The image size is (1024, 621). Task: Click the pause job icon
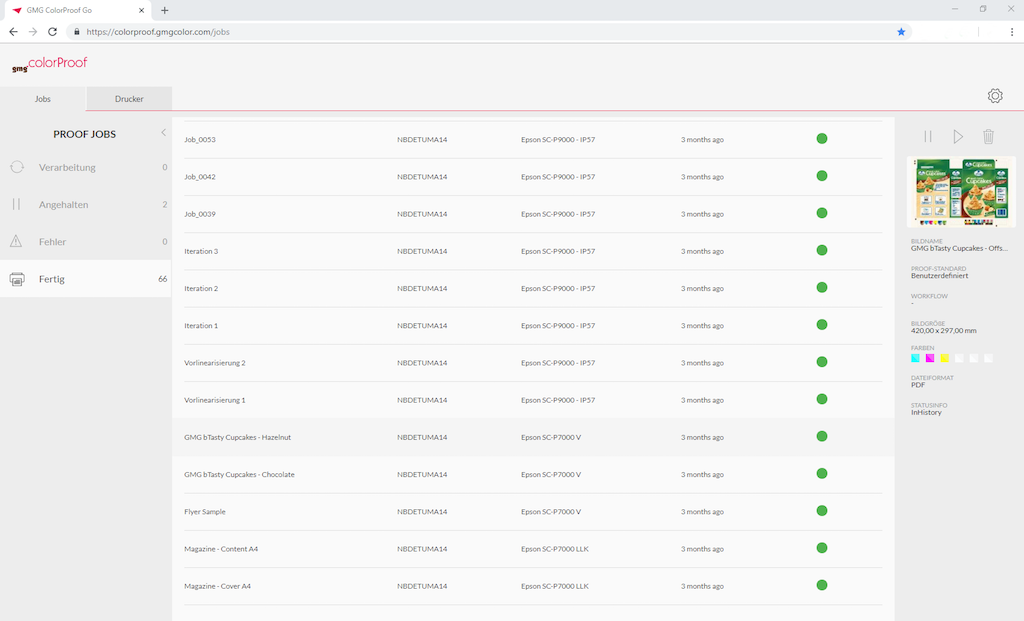[x=927, y=137]
